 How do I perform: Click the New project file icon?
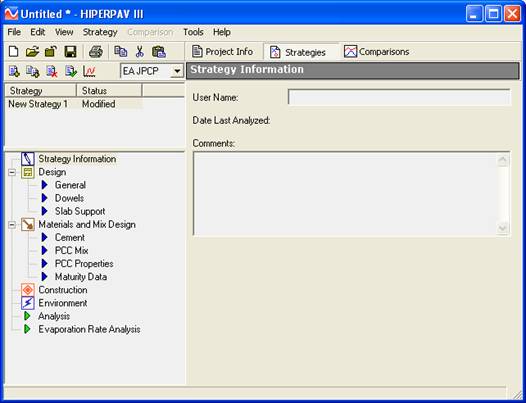tap(13, 52)
